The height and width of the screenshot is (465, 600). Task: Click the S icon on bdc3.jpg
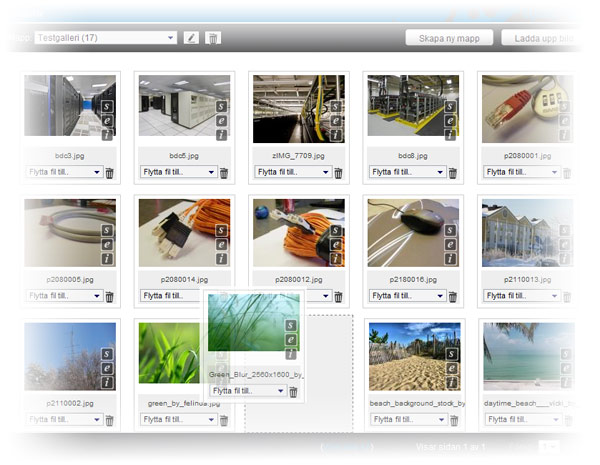click(x=107, y=106)
